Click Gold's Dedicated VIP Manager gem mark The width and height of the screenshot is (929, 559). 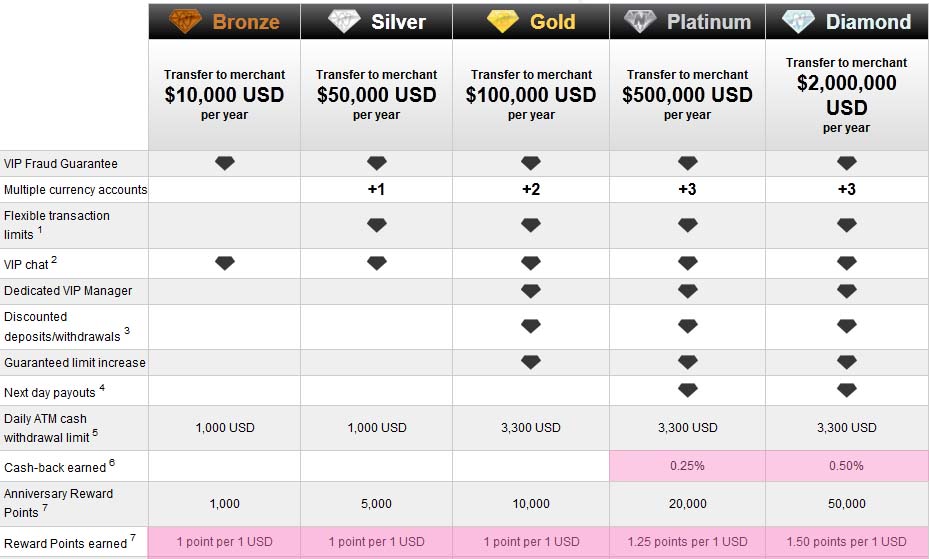[x=531, y=291]
